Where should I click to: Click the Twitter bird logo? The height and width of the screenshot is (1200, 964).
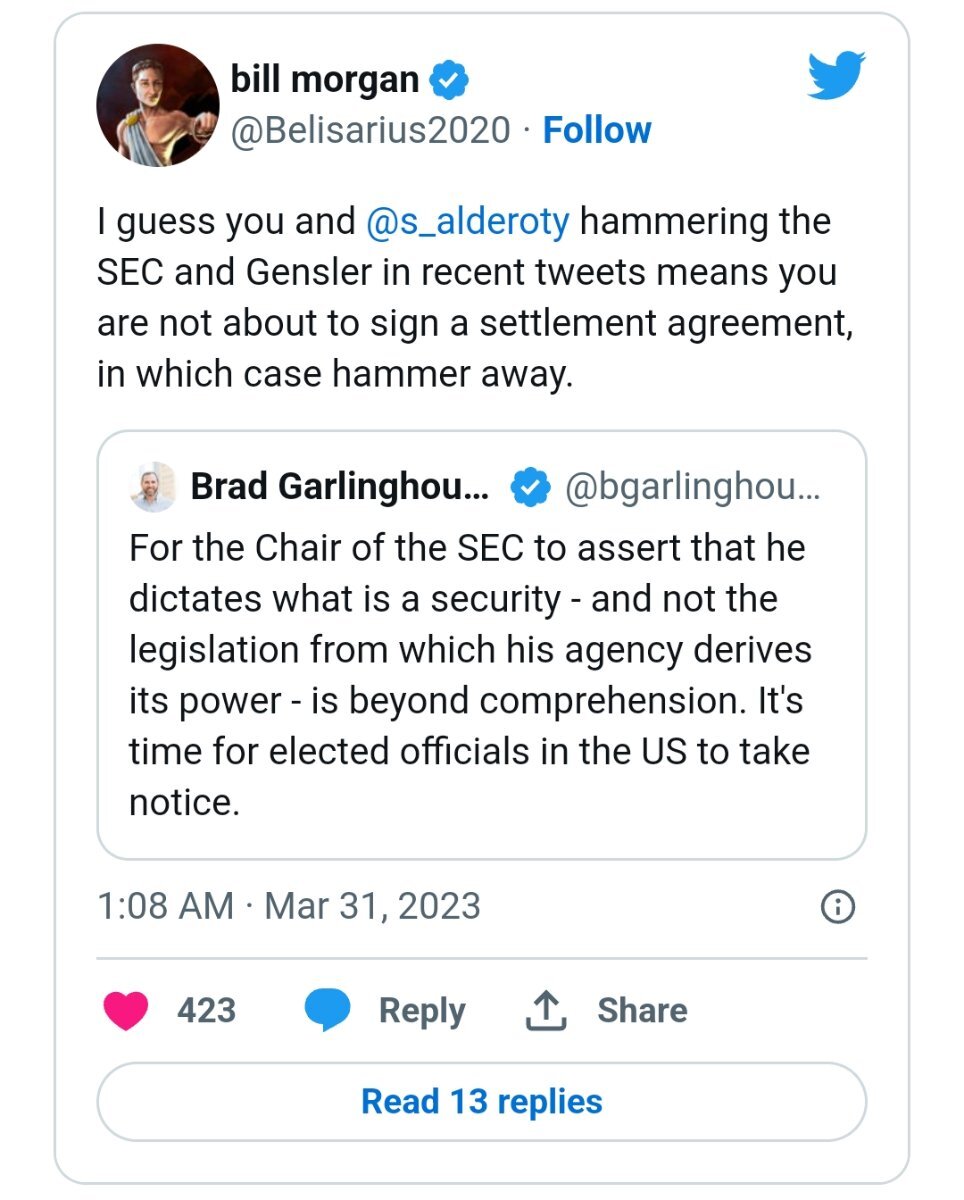click(836, 76)
